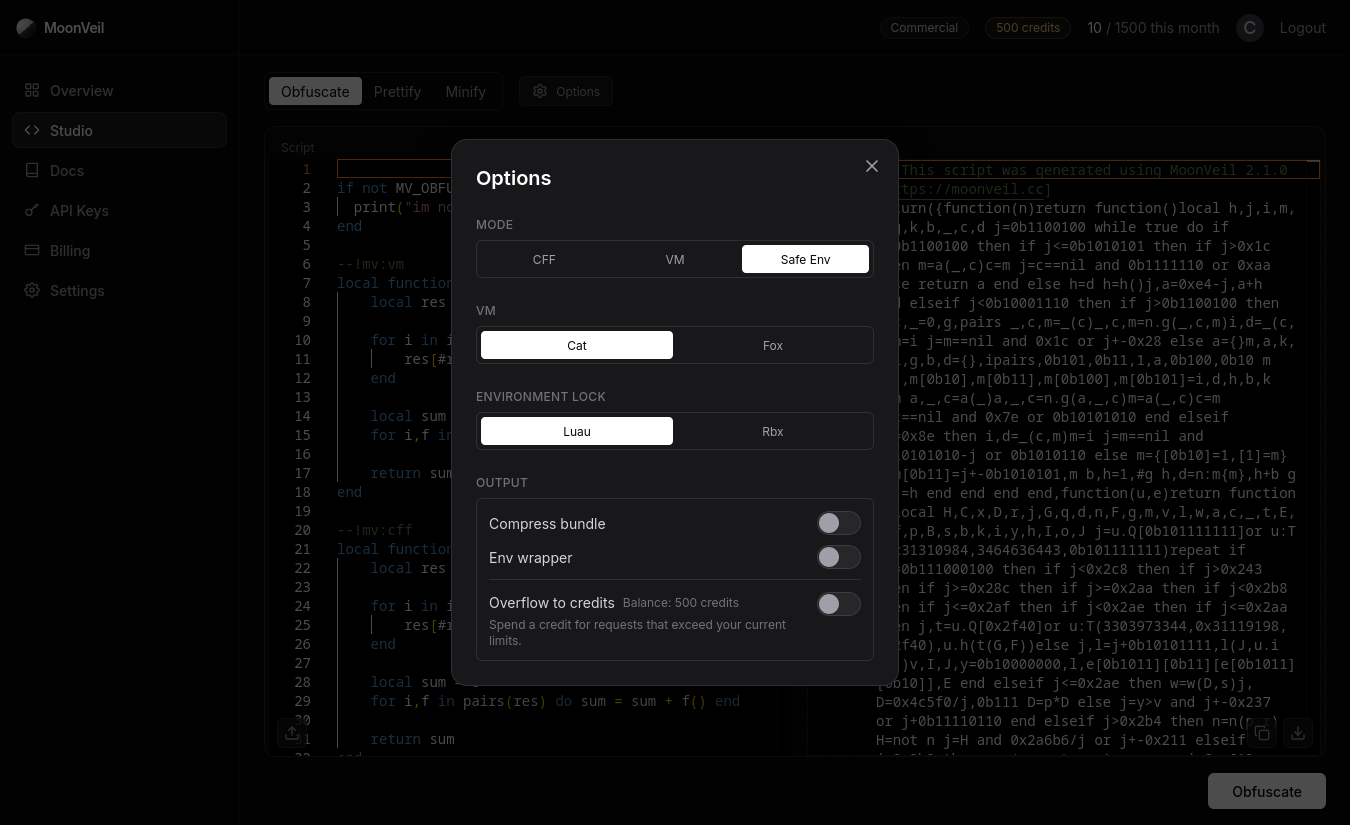Image resolution: width=1350 pixels, height=825 pixels.
Task: Switch to the Obfuscate tab
Action: [315, 91]
